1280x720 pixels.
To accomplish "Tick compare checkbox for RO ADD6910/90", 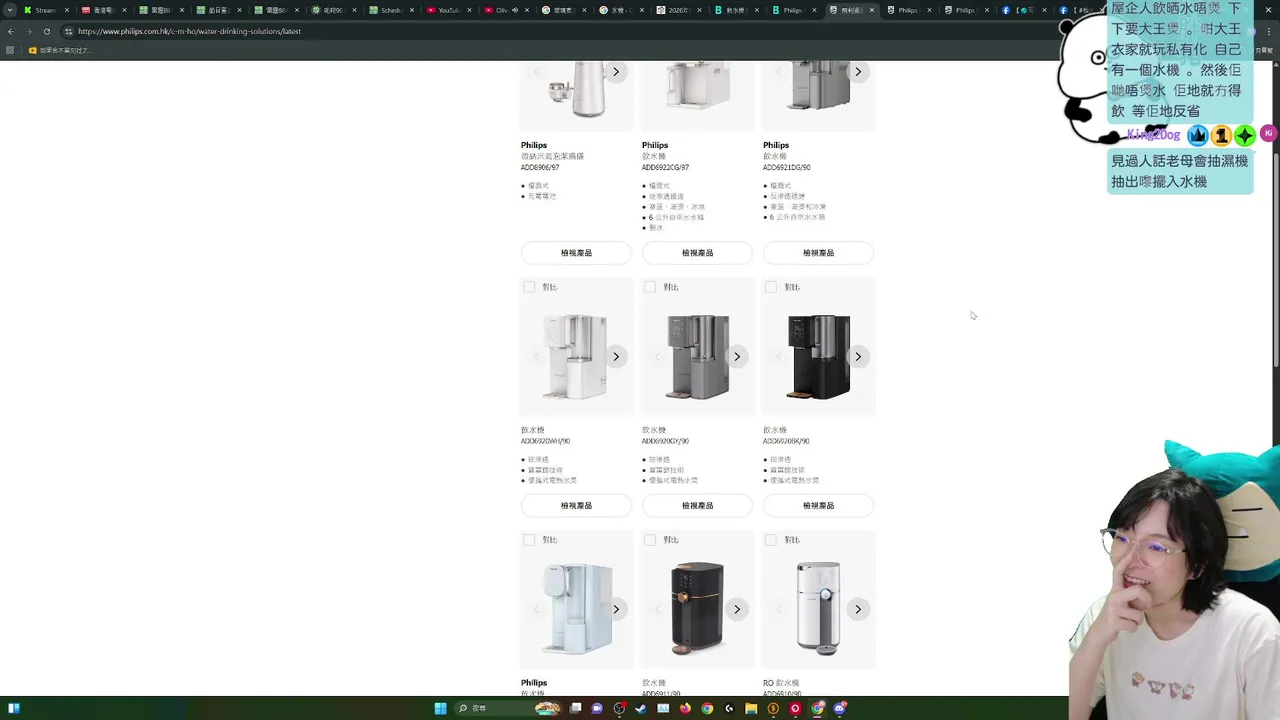I will tap(771, 540).
